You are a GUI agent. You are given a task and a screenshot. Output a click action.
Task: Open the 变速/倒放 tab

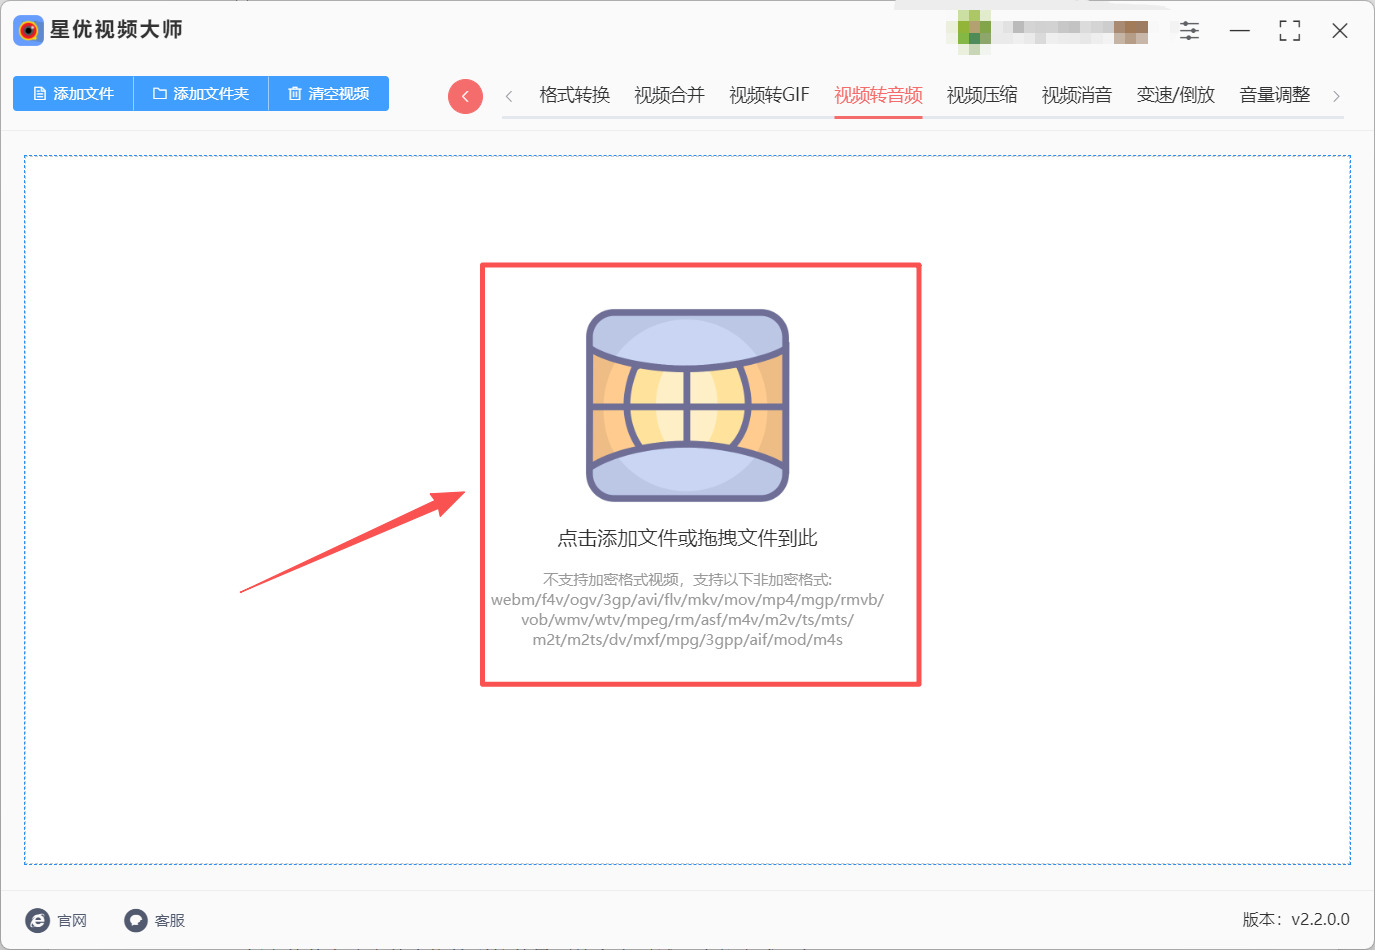click(x=1176, y=95)
